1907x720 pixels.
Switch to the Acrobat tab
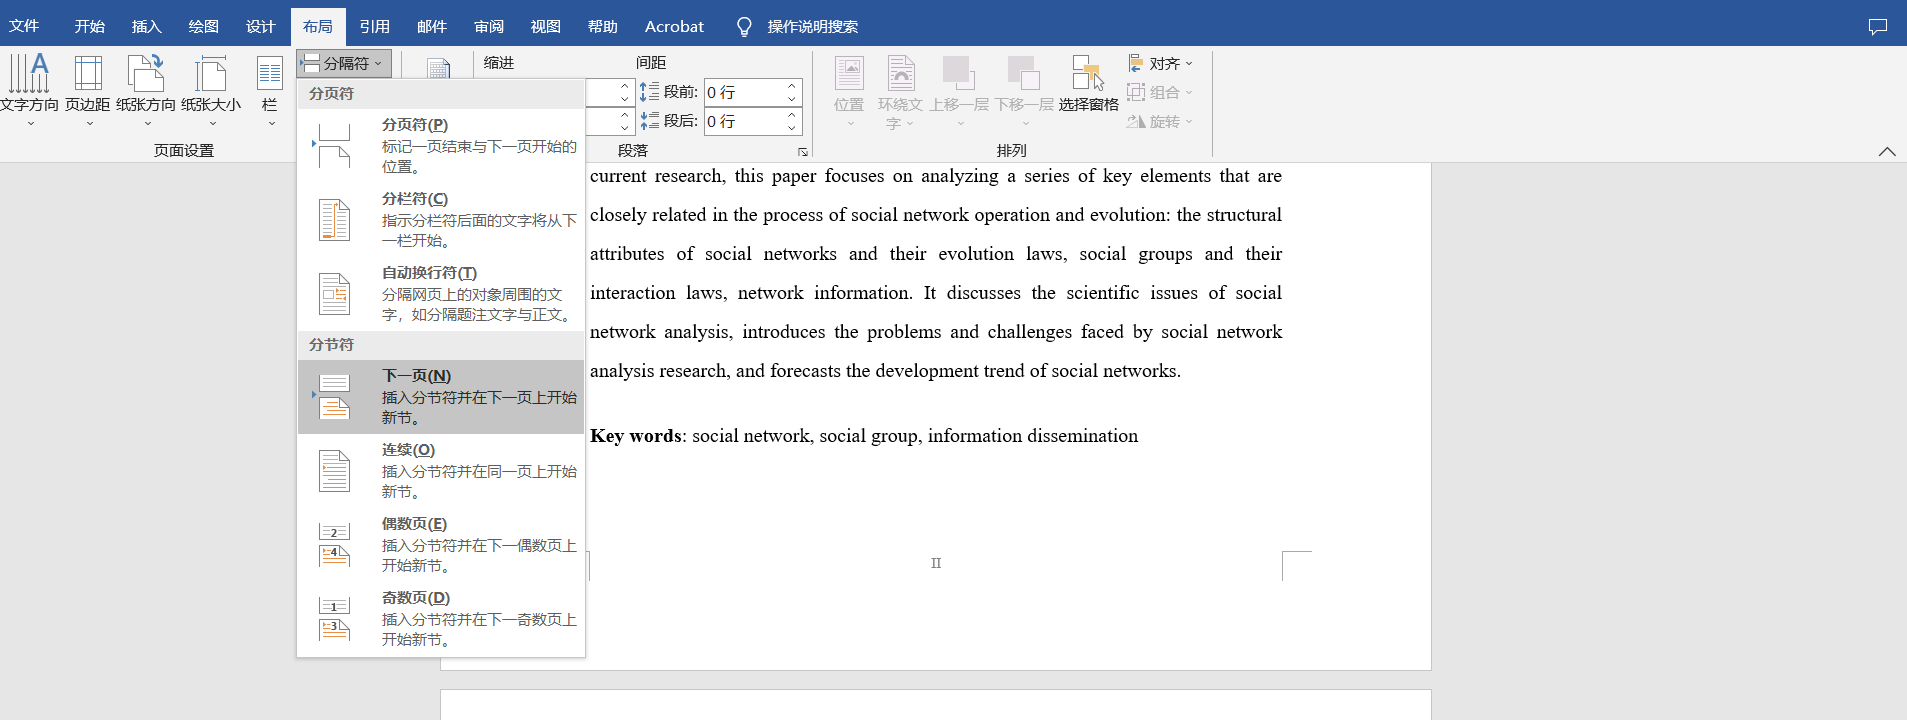tap(674, 26)
